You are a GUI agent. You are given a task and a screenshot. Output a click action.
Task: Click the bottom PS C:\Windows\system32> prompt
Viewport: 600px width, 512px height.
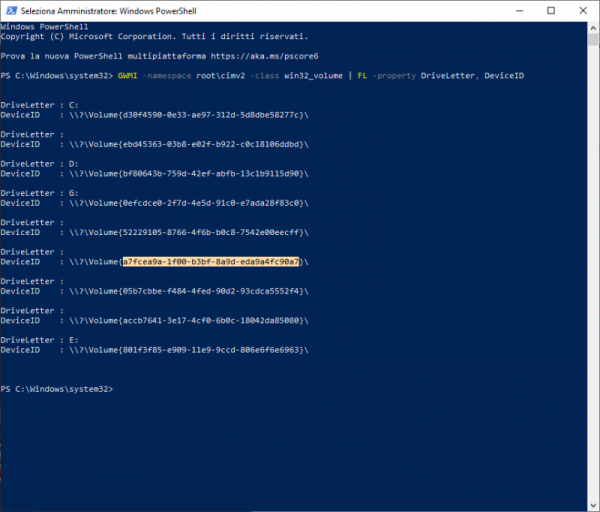(57, 389)
